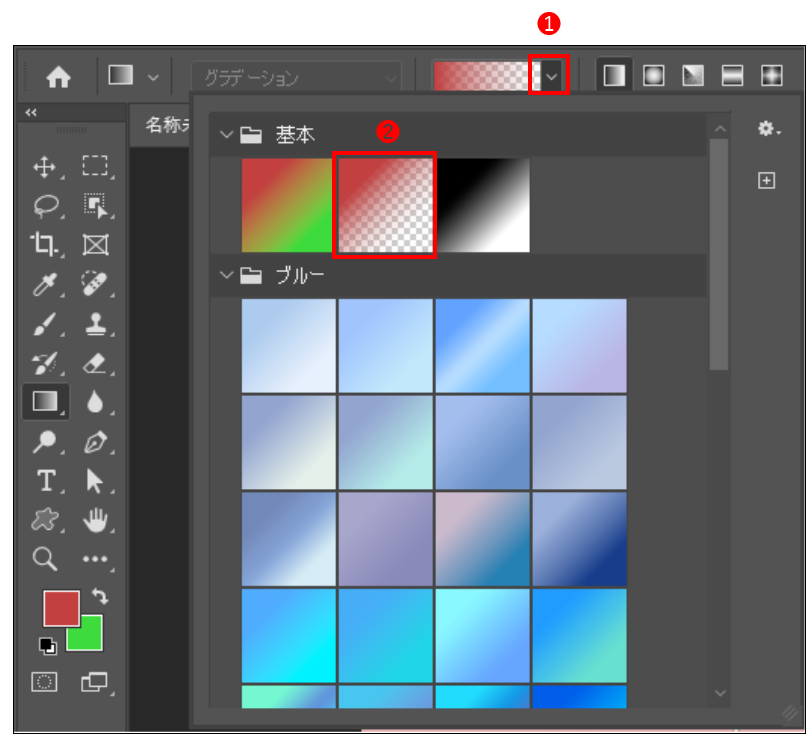This screenshot has height=737, width=809.
Task: Open the gradient picker dropdown arrow
Action: pyautogui.click(x=551, y=76)
